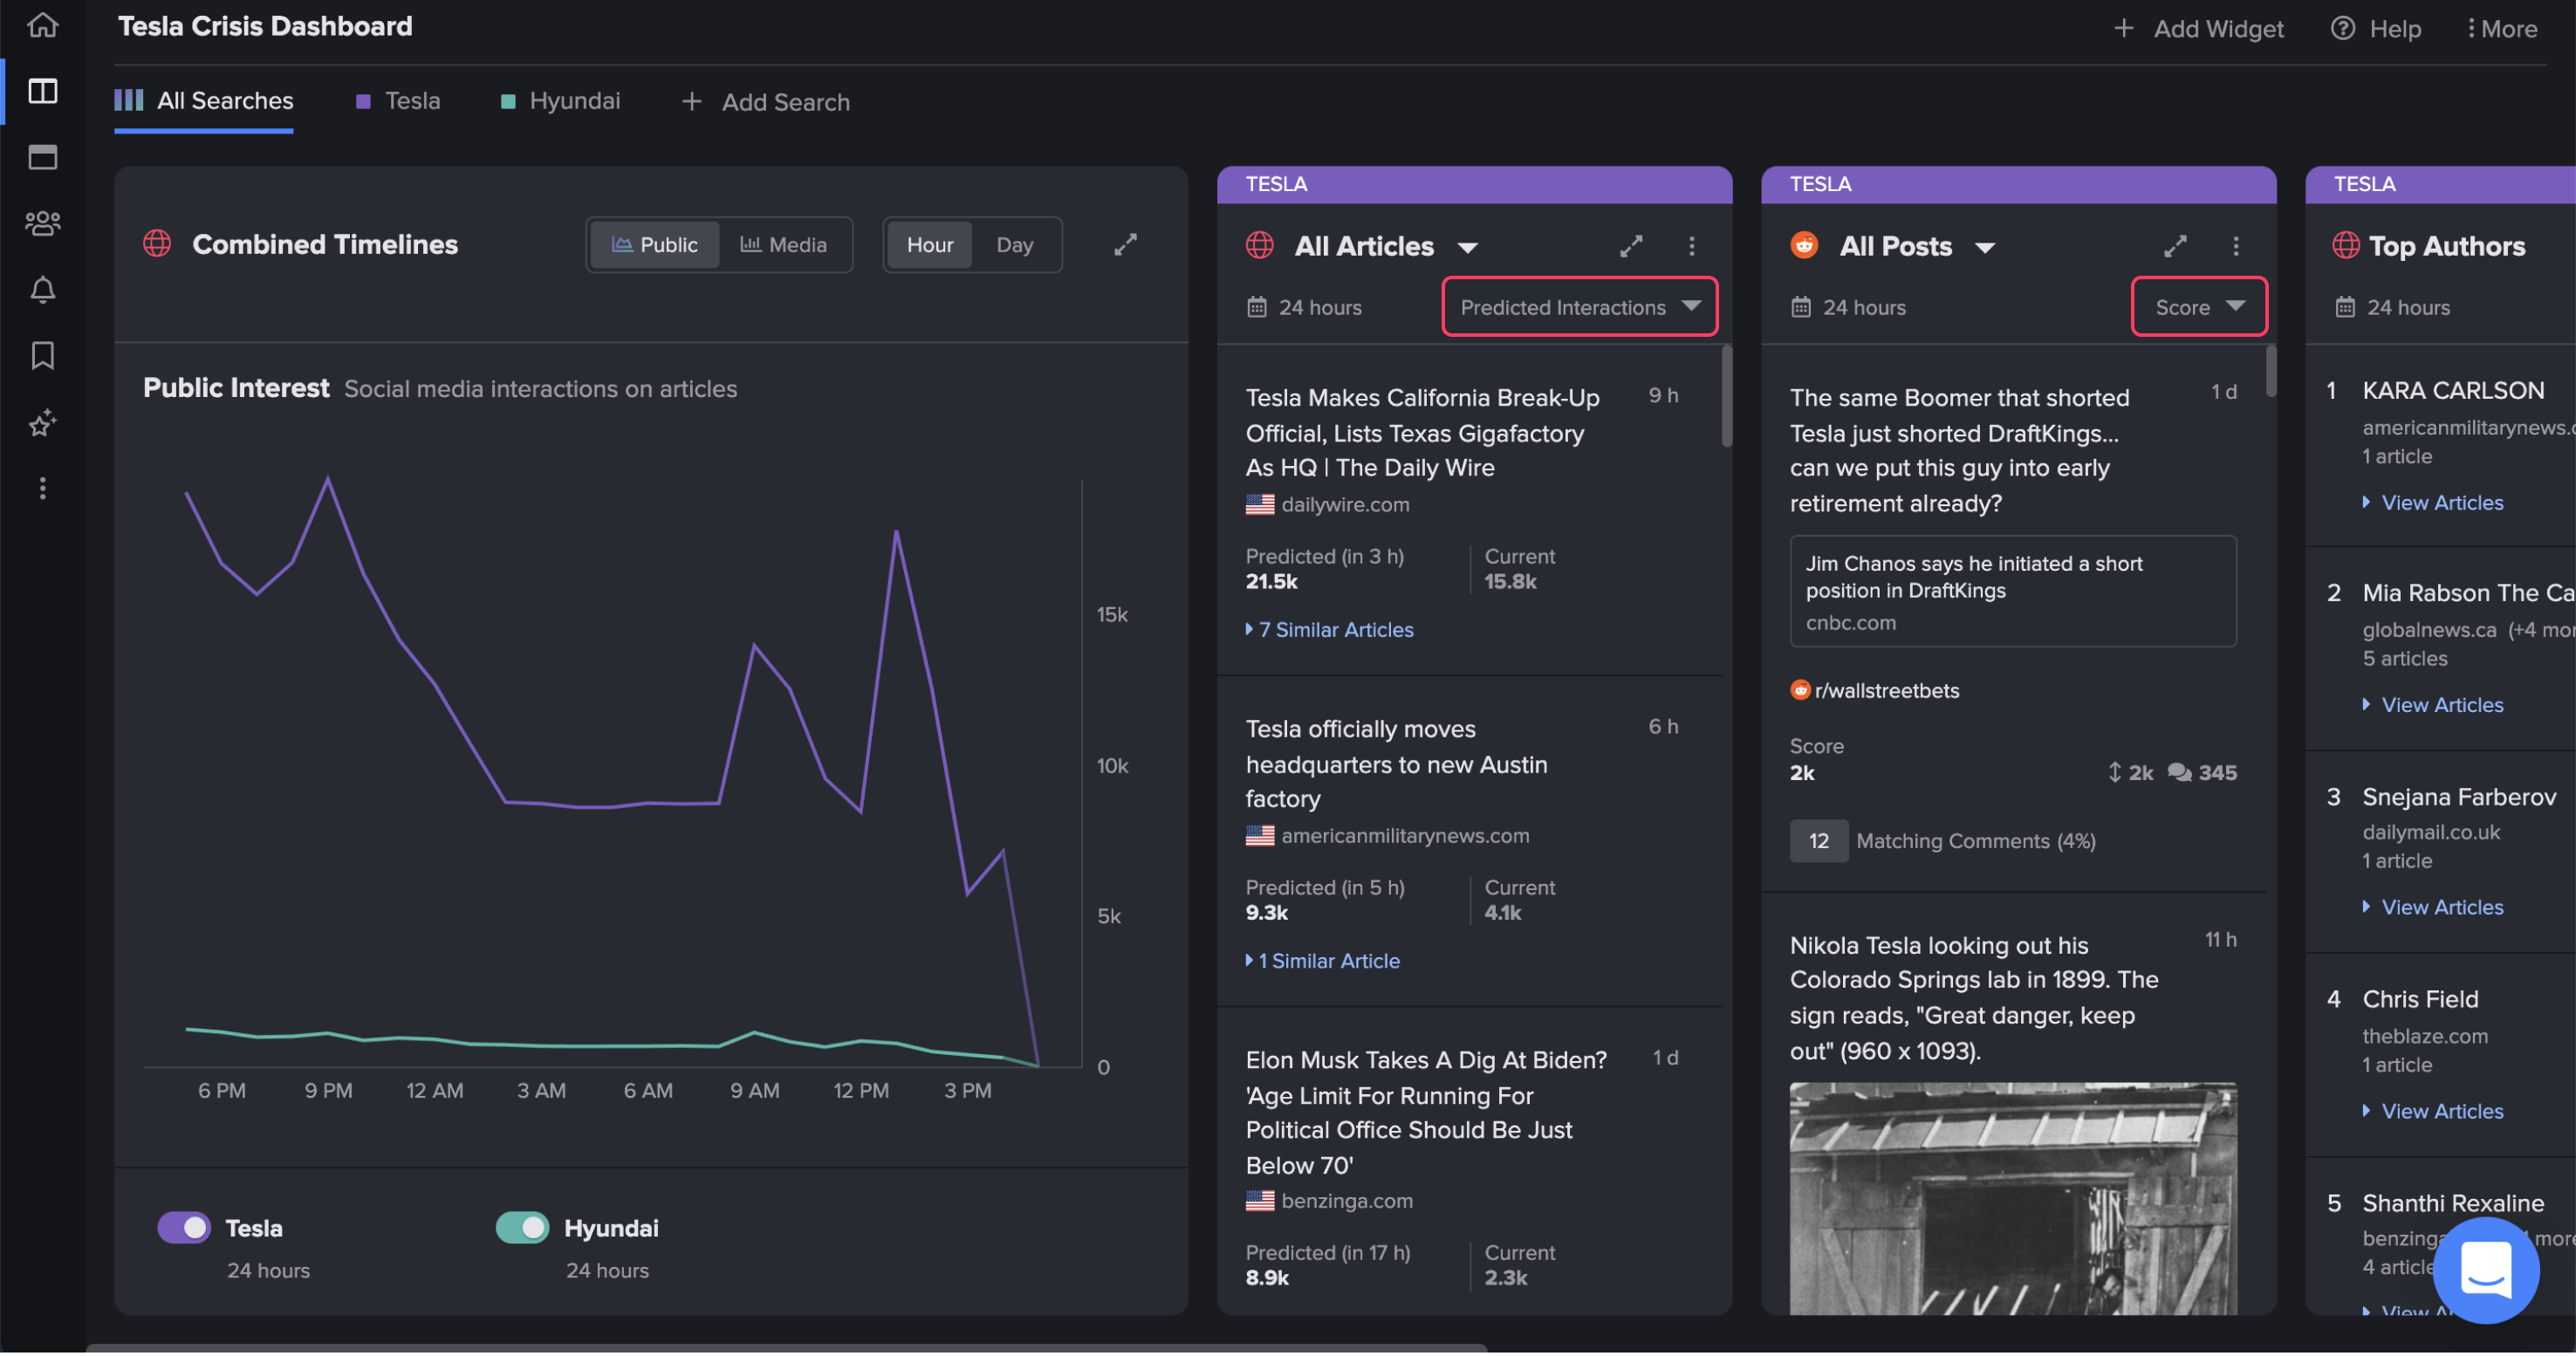2576x1356 pixels.
Task: Click the r/wallstreetbets subreddit icon
Action: (x=1800, y=691)
